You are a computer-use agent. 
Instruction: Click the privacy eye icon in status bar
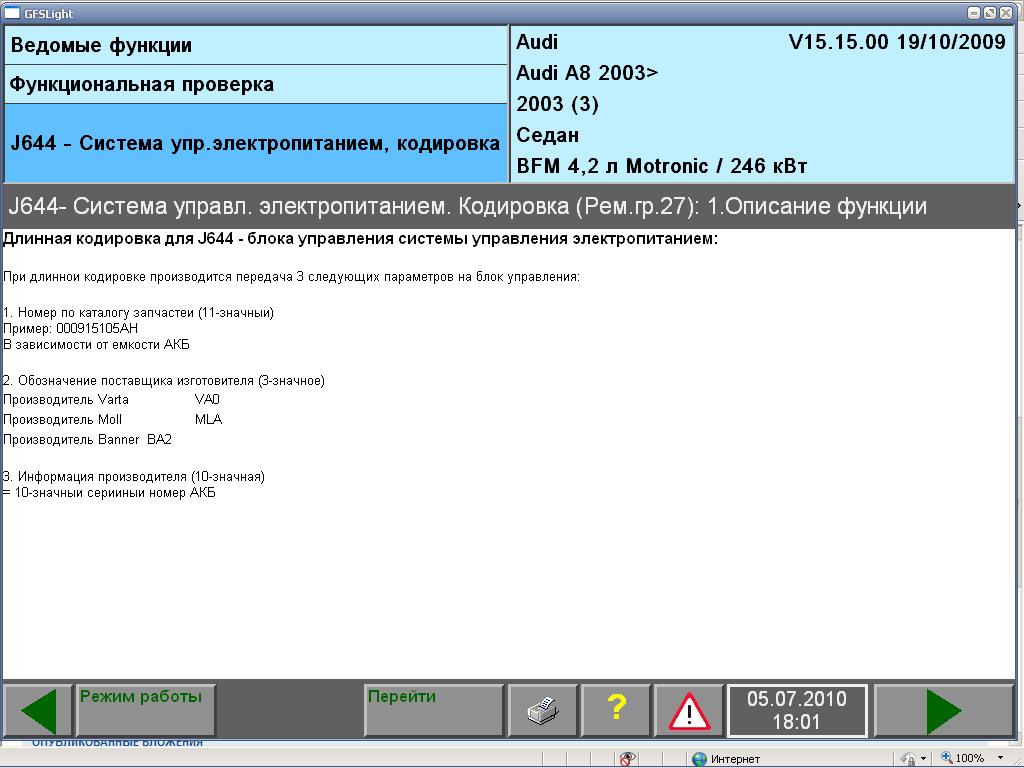click(627, 759)
